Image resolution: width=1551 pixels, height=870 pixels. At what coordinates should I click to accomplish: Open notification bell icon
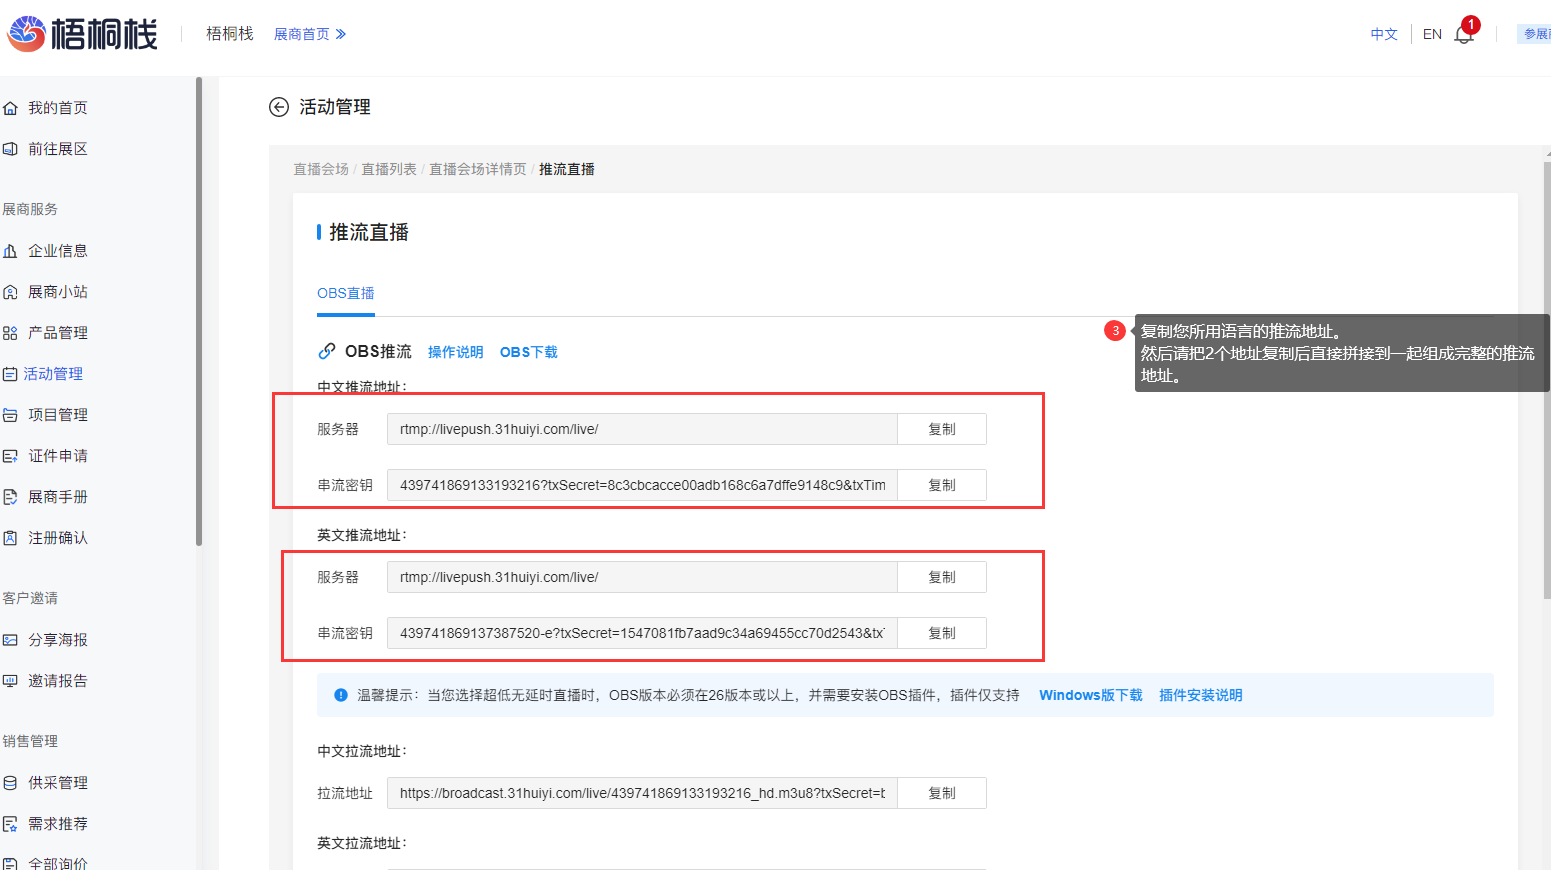(x=1464, y=34)
